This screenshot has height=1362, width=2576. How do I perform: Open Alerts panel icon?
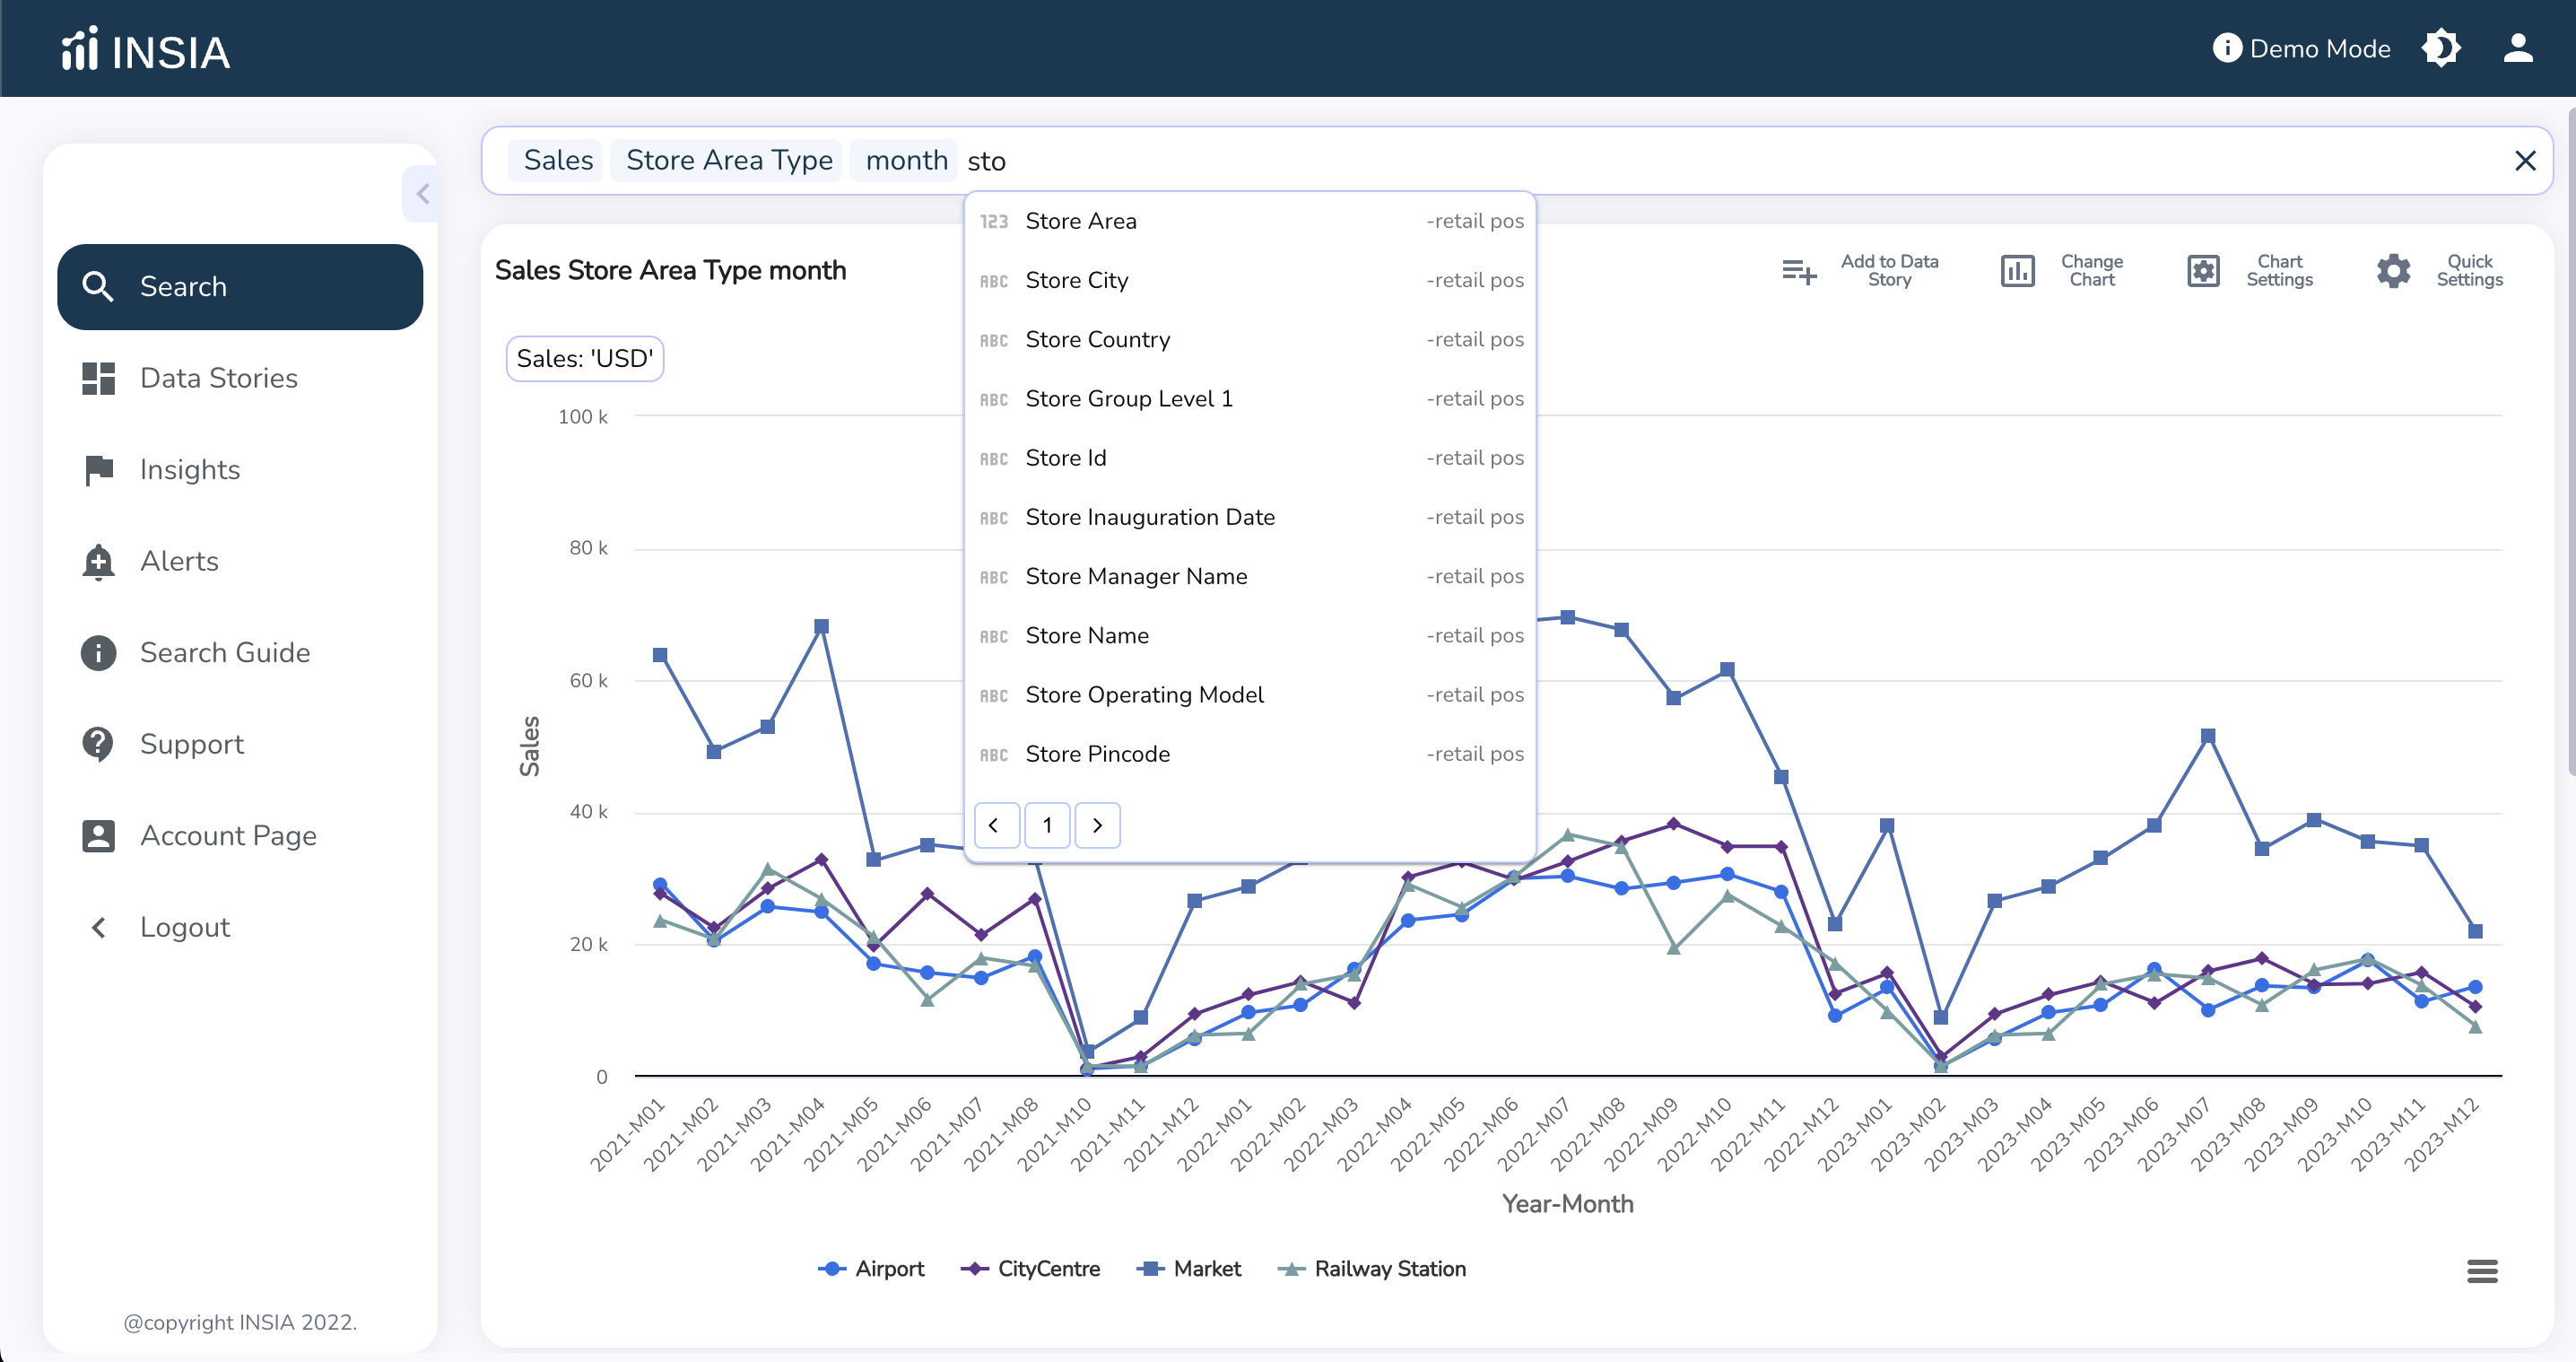tap(97, 561)
